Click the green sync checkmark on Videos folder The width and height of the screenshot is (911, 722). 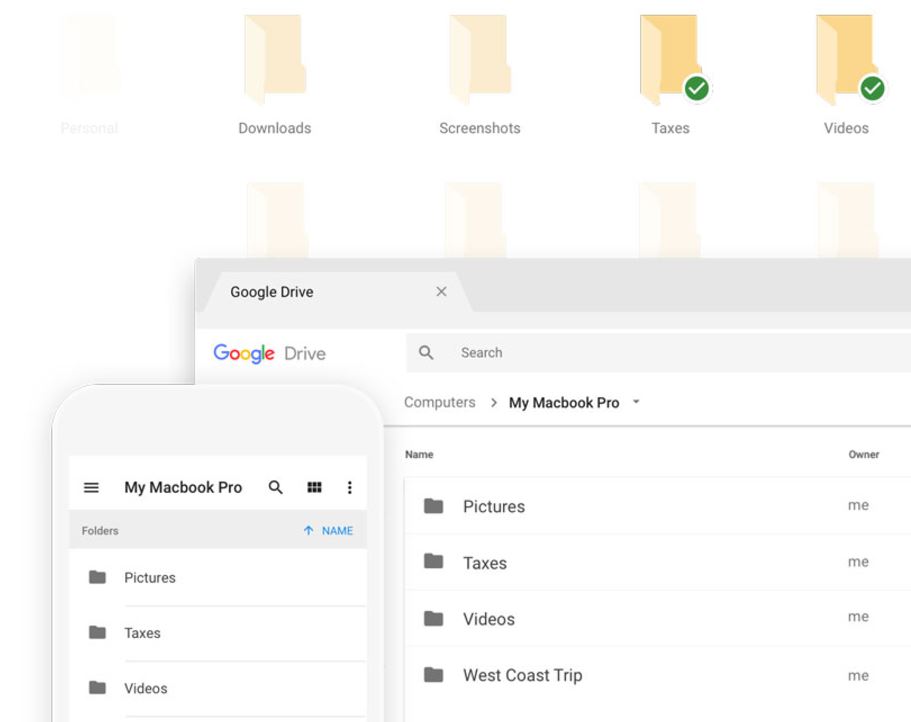pos(872,88)
